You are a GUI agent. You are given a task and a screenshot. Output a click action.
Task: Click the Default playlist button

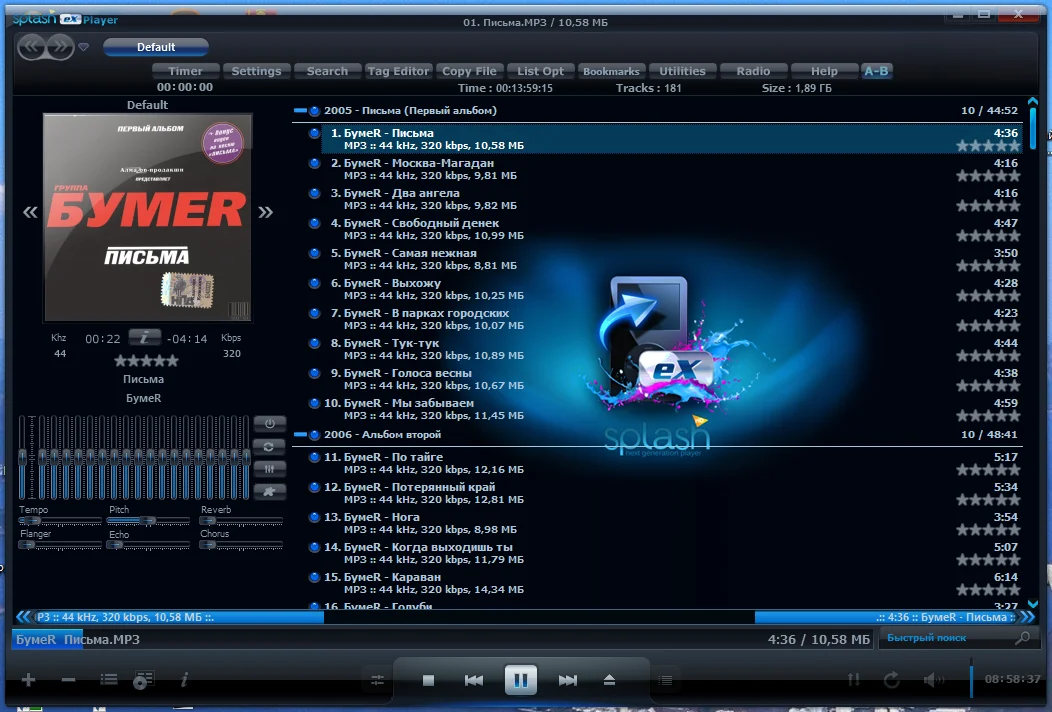[156, 47]
